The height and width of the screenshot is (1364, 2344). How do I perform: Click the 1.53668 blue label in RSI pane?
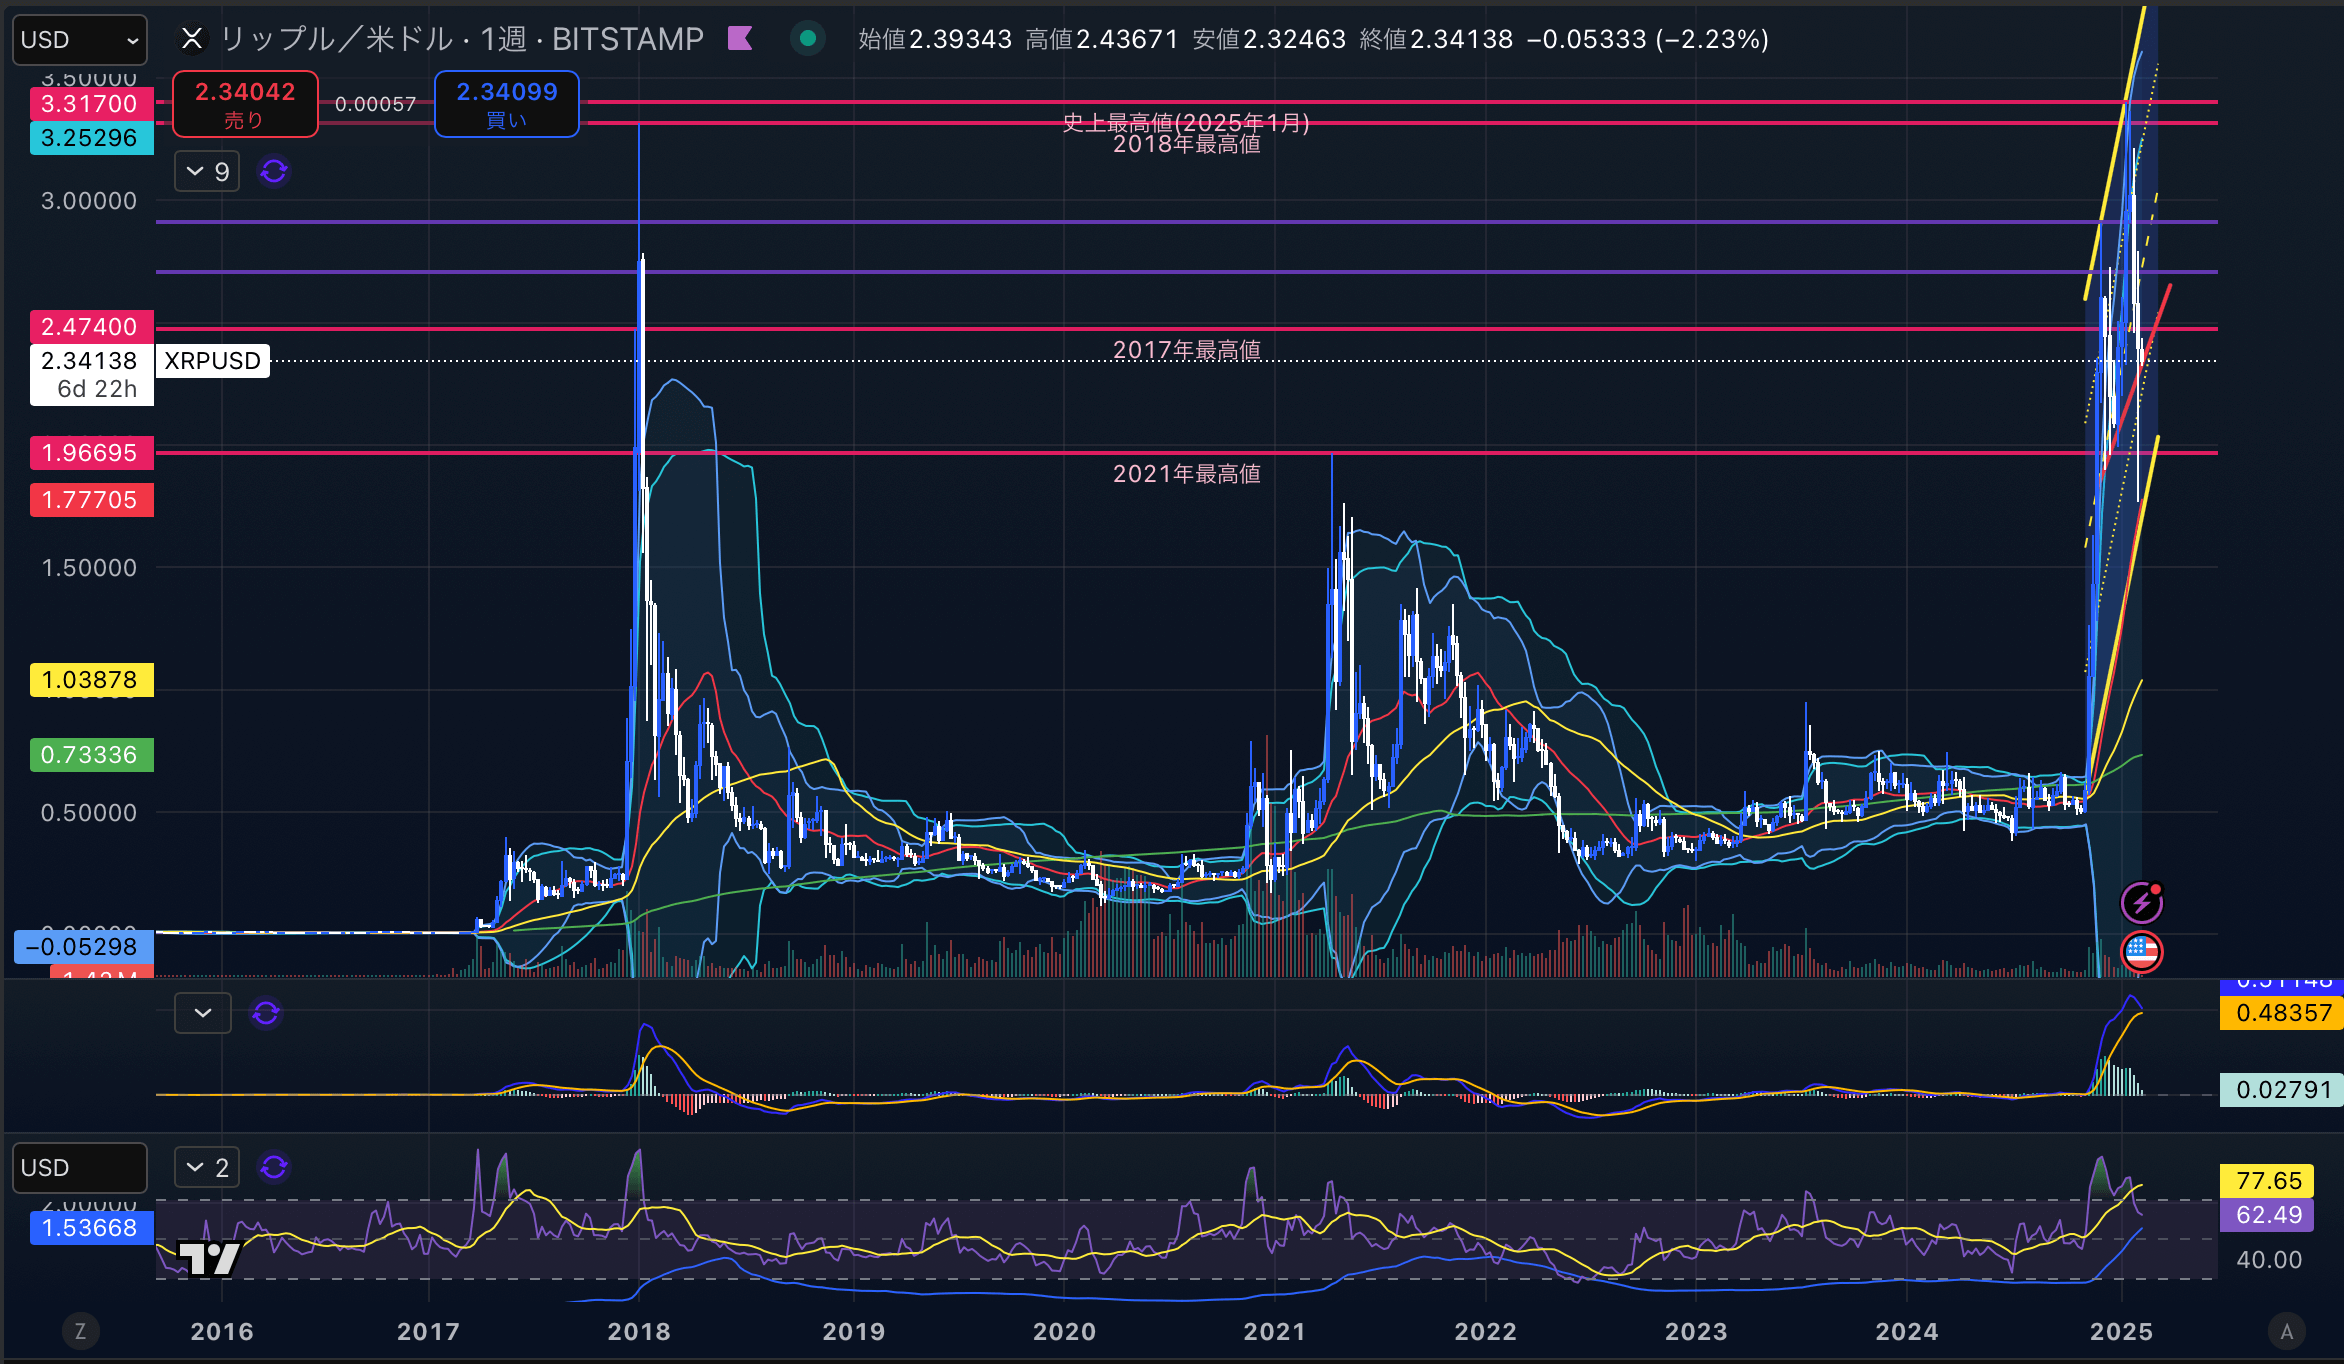tap(91, 1228)
